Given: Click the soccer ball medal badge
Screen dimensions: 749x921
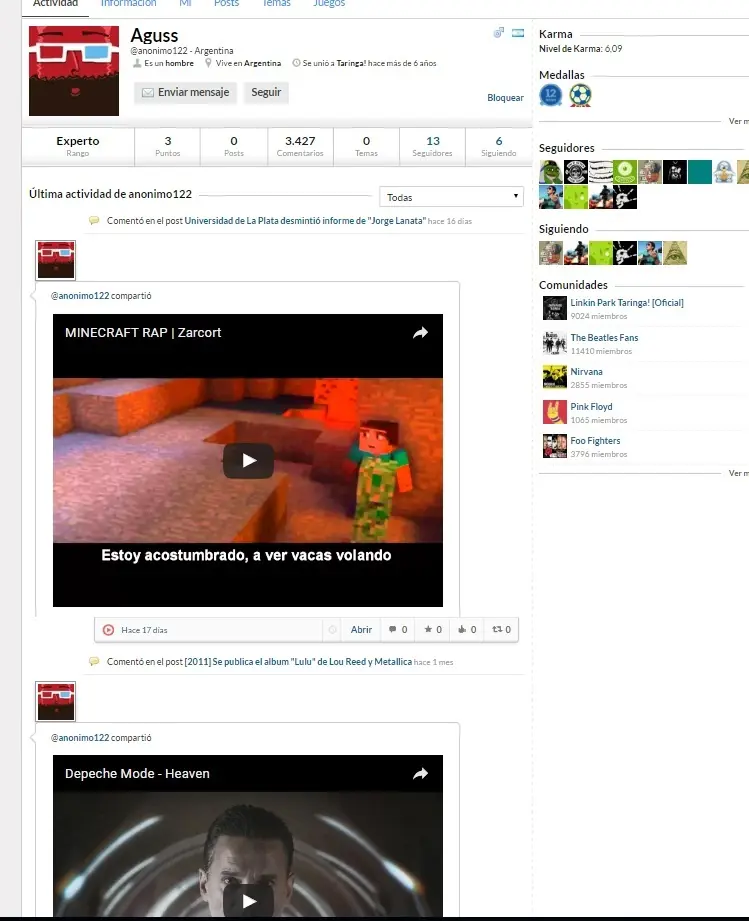Looking at the screenshot, I should click(580, 95).
